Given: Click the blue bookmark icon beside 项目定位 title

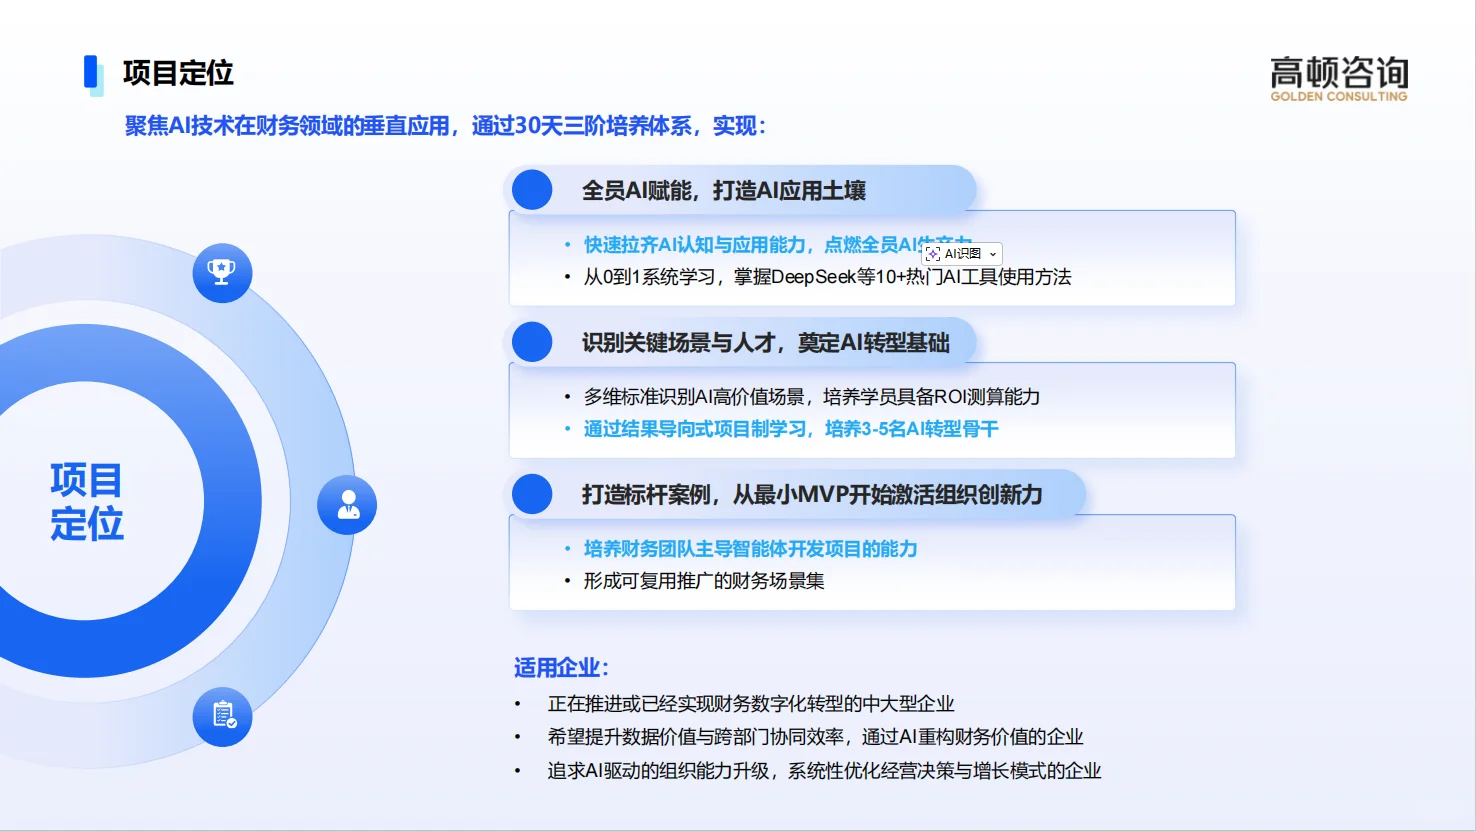Looking at the screenshot, I should (x=91, y=72).
